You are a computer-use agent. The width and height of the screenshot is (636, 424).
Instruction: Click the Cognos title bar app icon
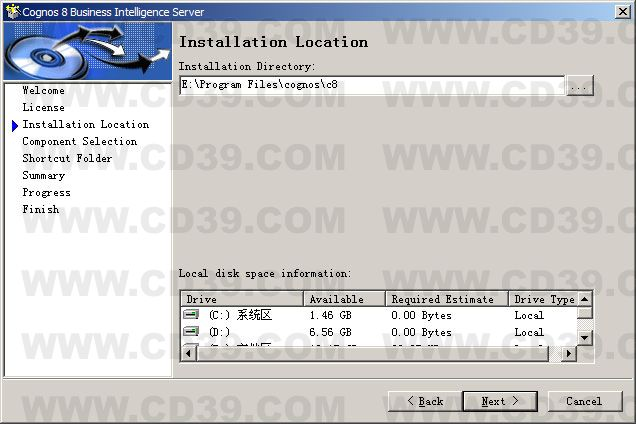click(x=13, y=11)
